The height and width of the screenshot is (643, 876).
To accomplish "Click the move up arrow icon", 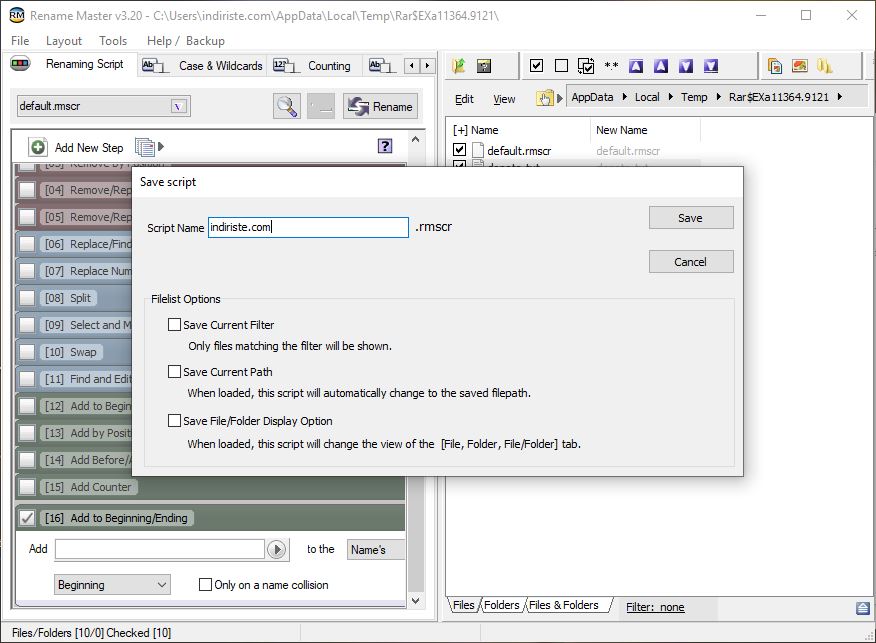I will tap(661, 66).
